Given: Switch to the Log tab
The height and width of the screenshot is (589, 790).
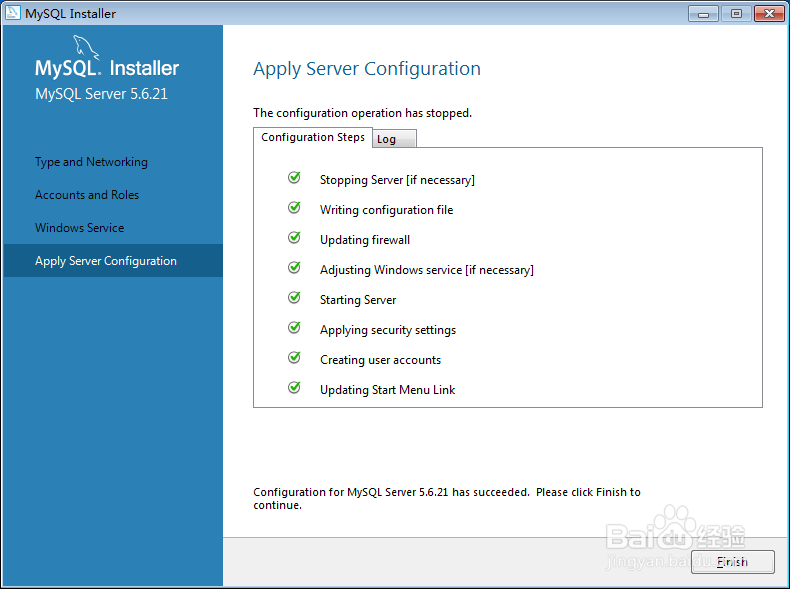Looking at the screenshot, I should point(394,139).
